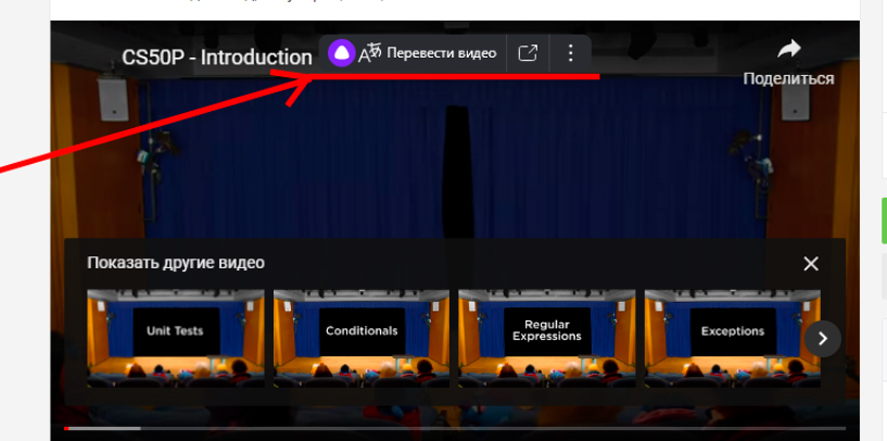Click the purple Alice assistant icon
The image size is (887, 441).
[342, 53]
